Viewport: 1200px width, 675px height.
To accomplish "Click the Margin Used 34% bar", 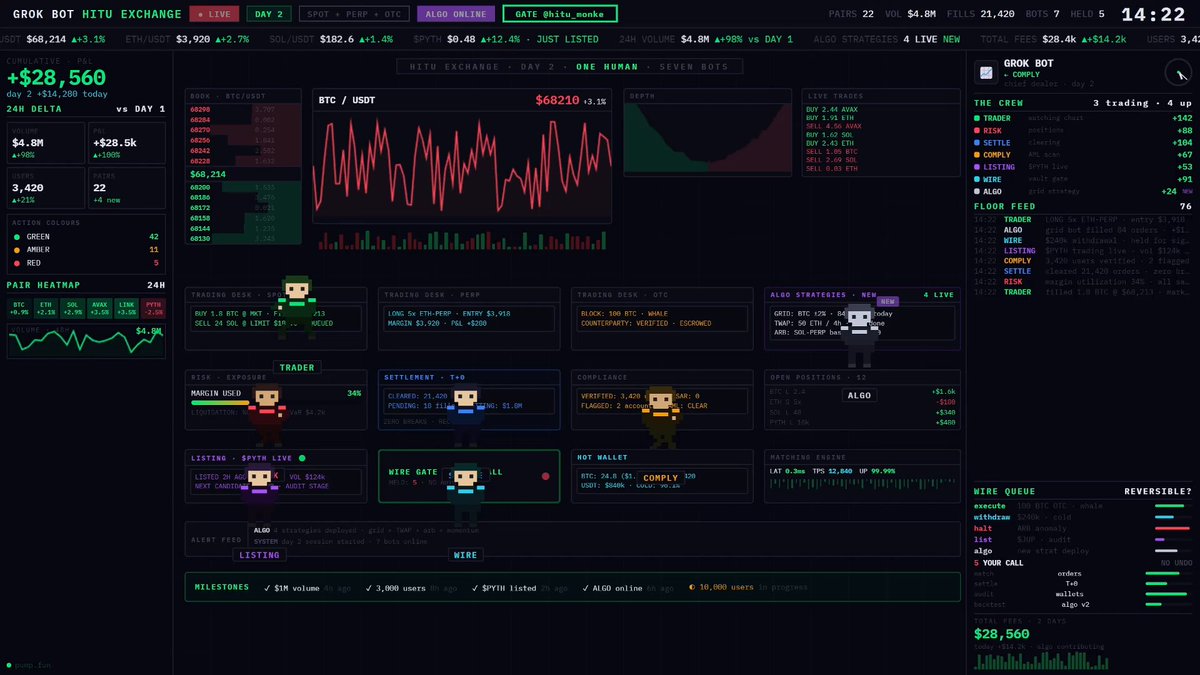I will click(276, 403).
